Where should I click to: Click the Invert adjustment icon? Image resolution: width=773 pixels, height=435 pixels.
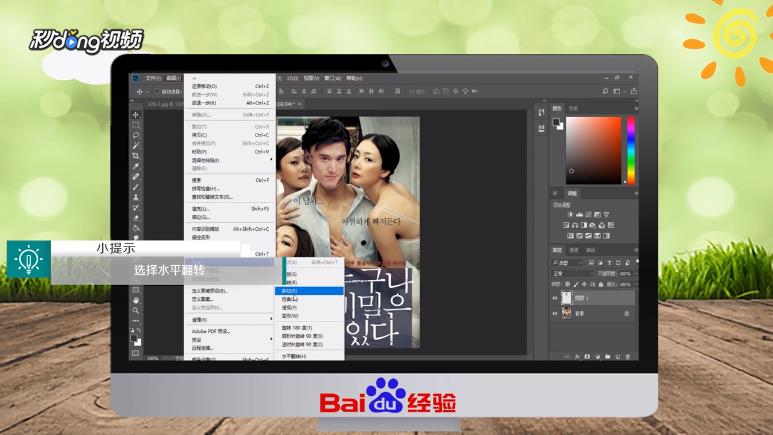tap(570, 236)
